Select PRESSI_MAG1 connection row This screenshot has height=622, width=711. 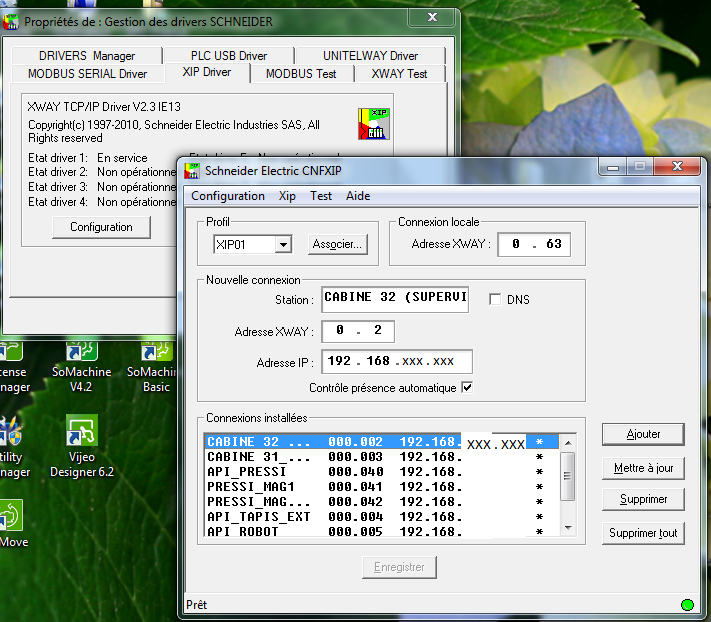[x=382, y=487]
